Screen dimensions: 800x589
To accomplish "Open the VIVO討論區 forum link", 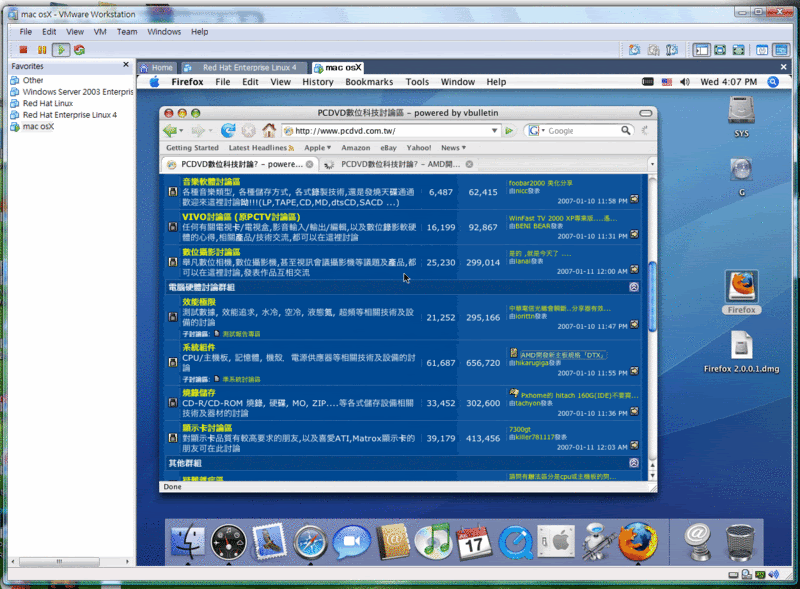I will coord(241,217).
